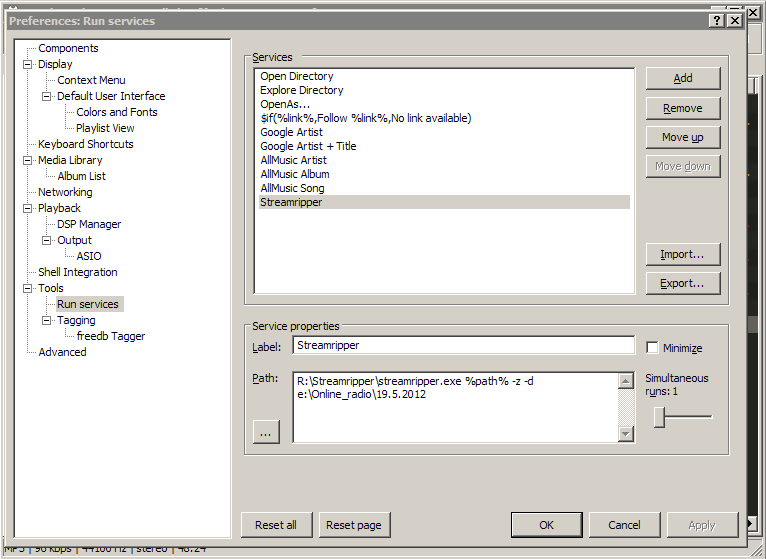This screenshot has height=559, width=766.
Task: Click the Label text field
Action: pyautogui.click(x=464, y=346)
